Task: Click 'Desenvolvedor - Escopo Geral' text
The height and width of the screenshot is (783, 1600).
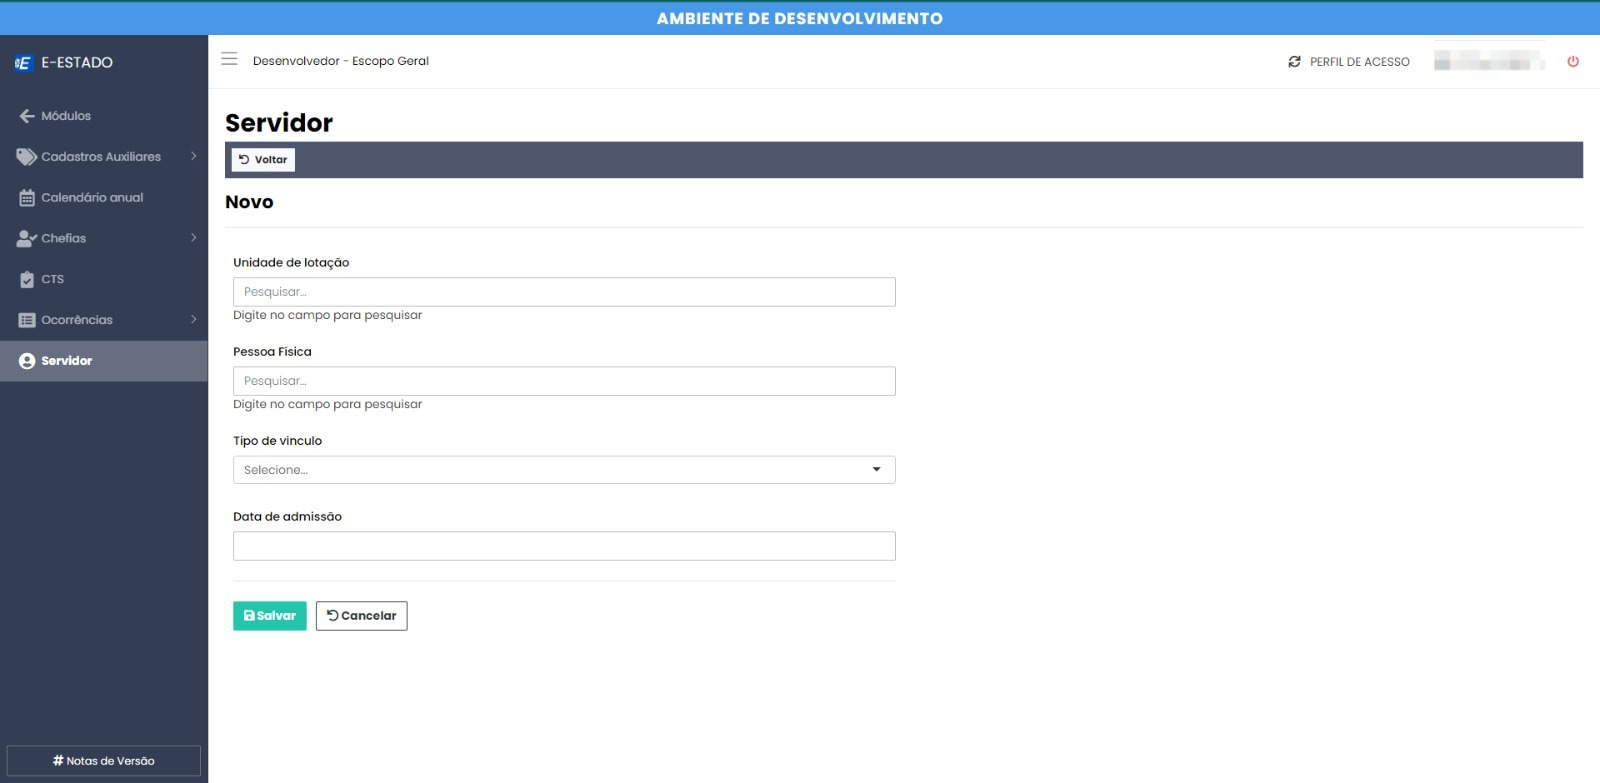Action: pyautogui.click(x=341, y=61)
